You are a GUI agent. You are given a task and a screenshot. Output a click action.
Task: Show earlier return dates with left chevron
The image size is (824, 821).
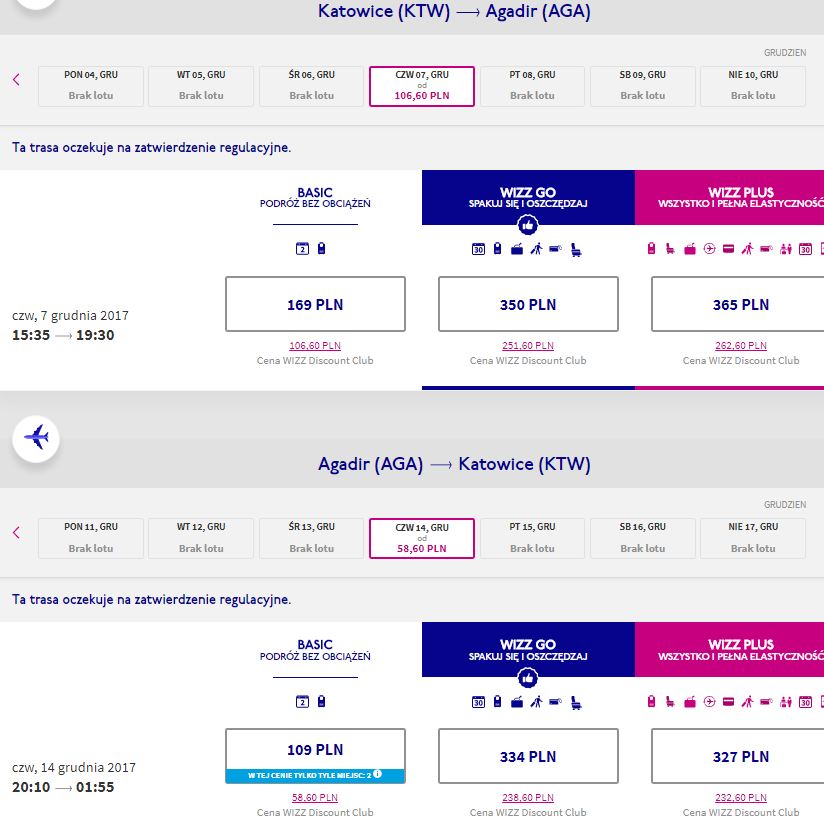tap(16, 532)
